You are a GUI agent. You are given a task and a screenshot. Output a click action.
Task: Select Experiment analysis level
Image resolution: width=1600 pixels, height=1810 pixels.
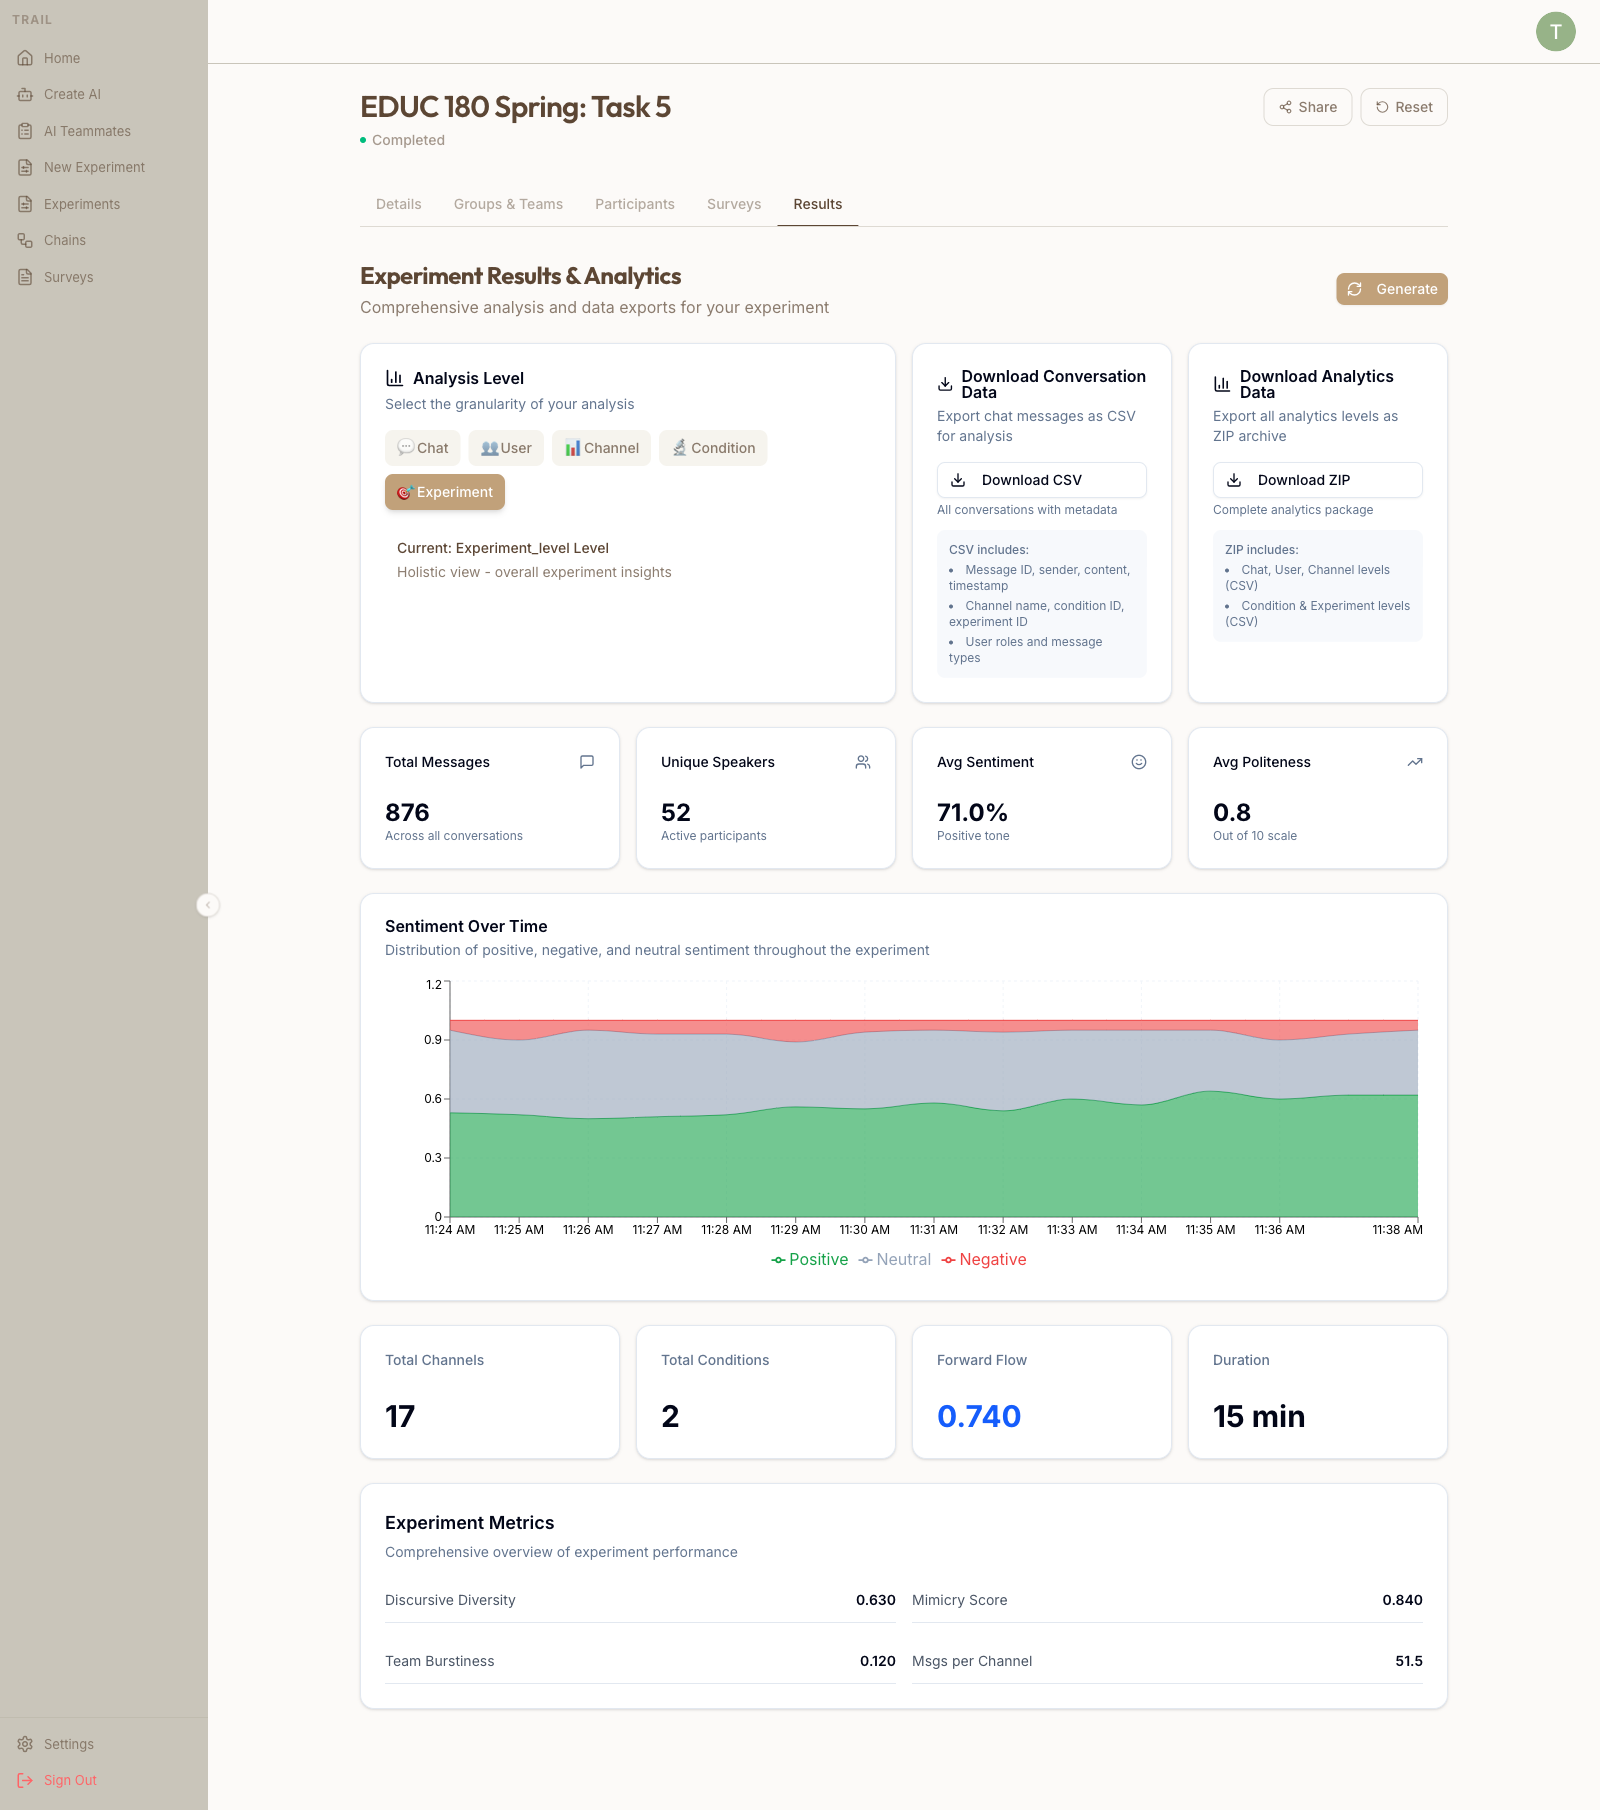(x=445, y=492)
